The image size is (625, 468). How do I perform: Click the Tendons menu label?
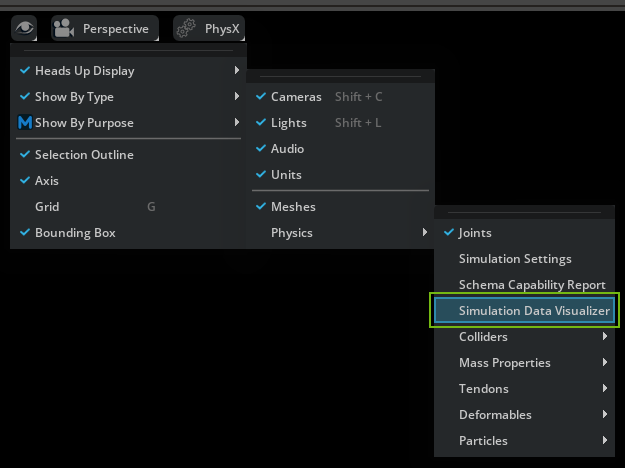point(483,389)
